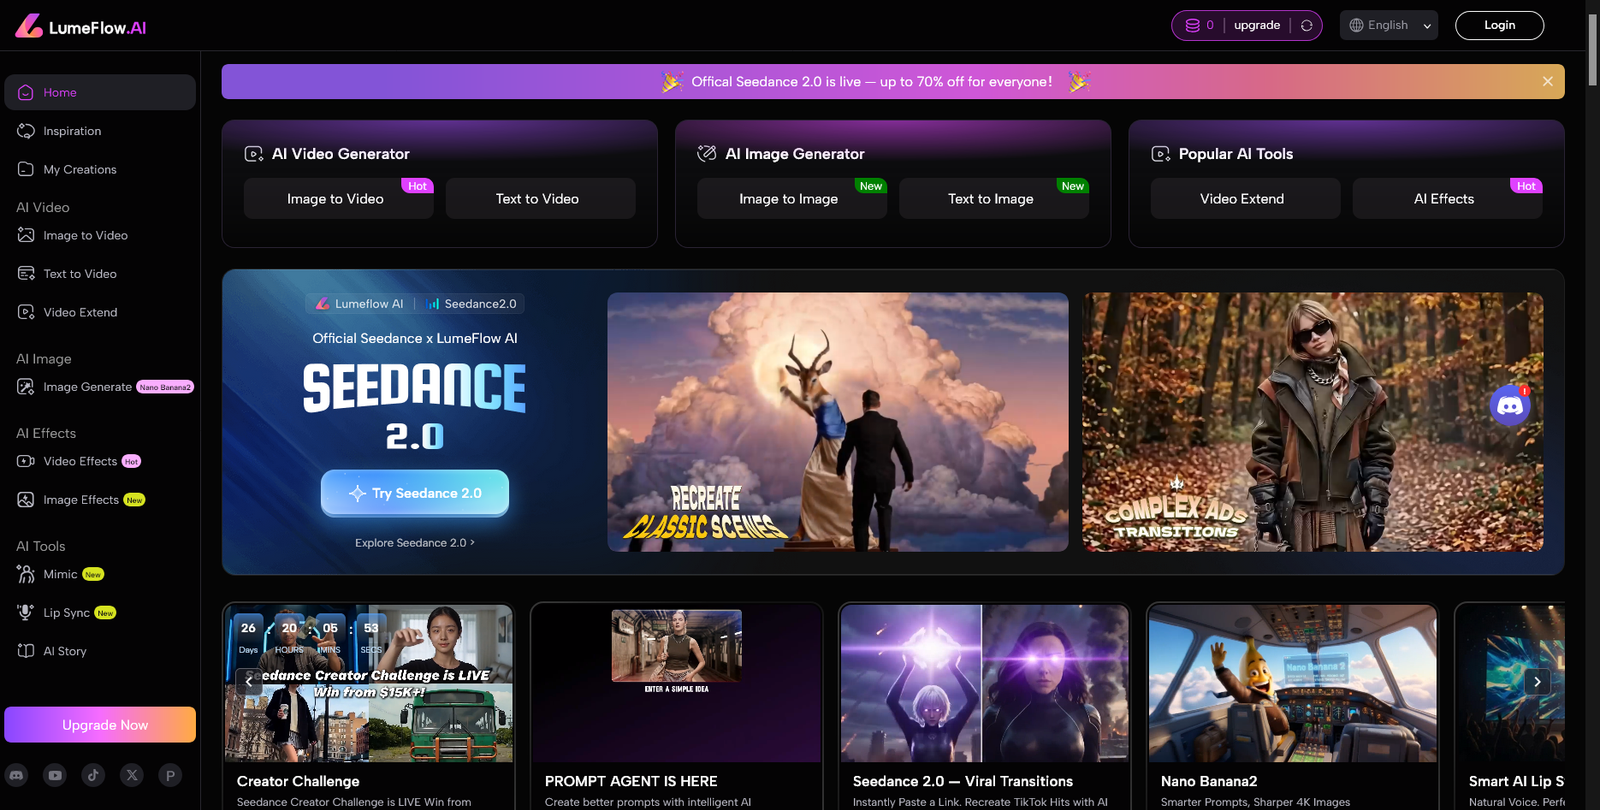
Task: Open the English language dropdown
Action: click(x=1388, y=26)
